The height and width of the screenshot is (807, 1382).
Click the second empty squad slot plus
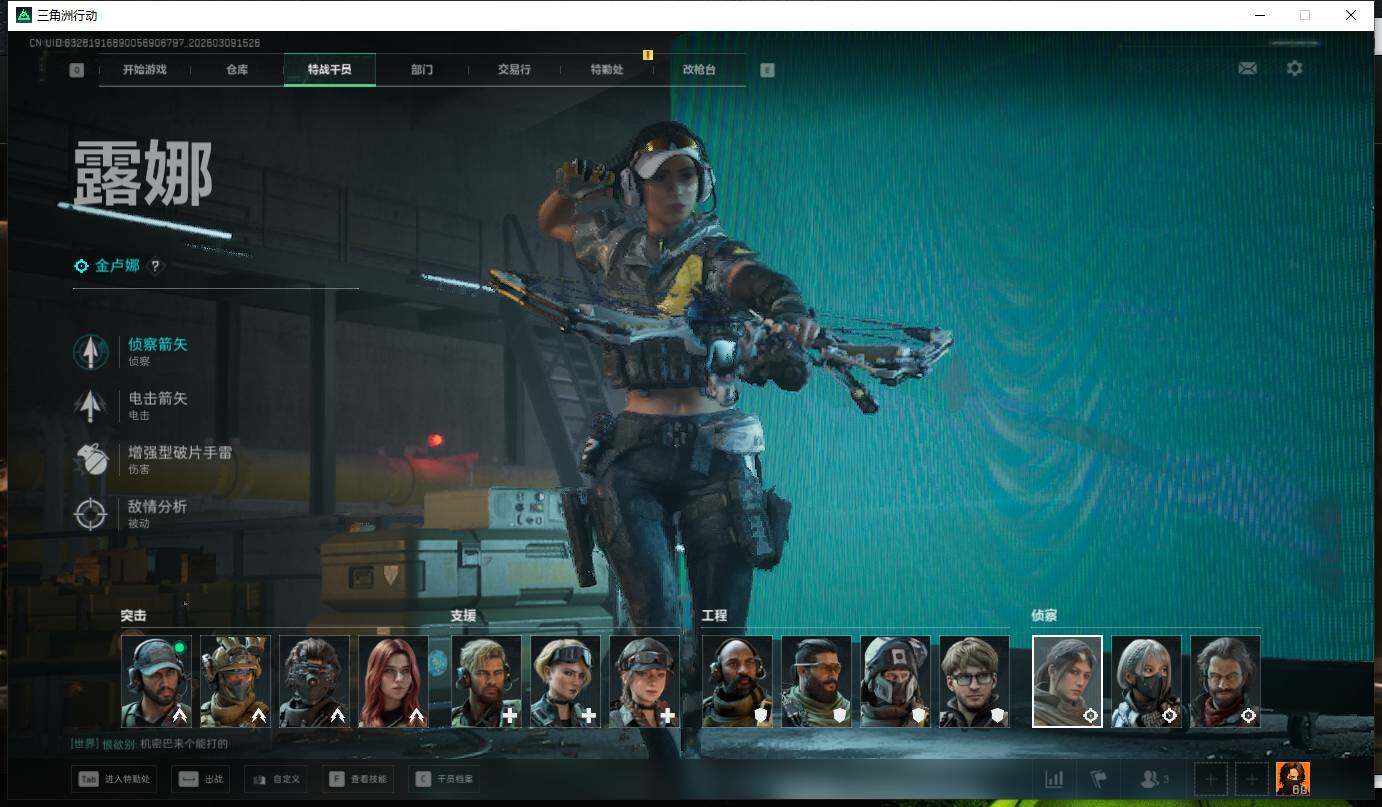(1251, 779)
